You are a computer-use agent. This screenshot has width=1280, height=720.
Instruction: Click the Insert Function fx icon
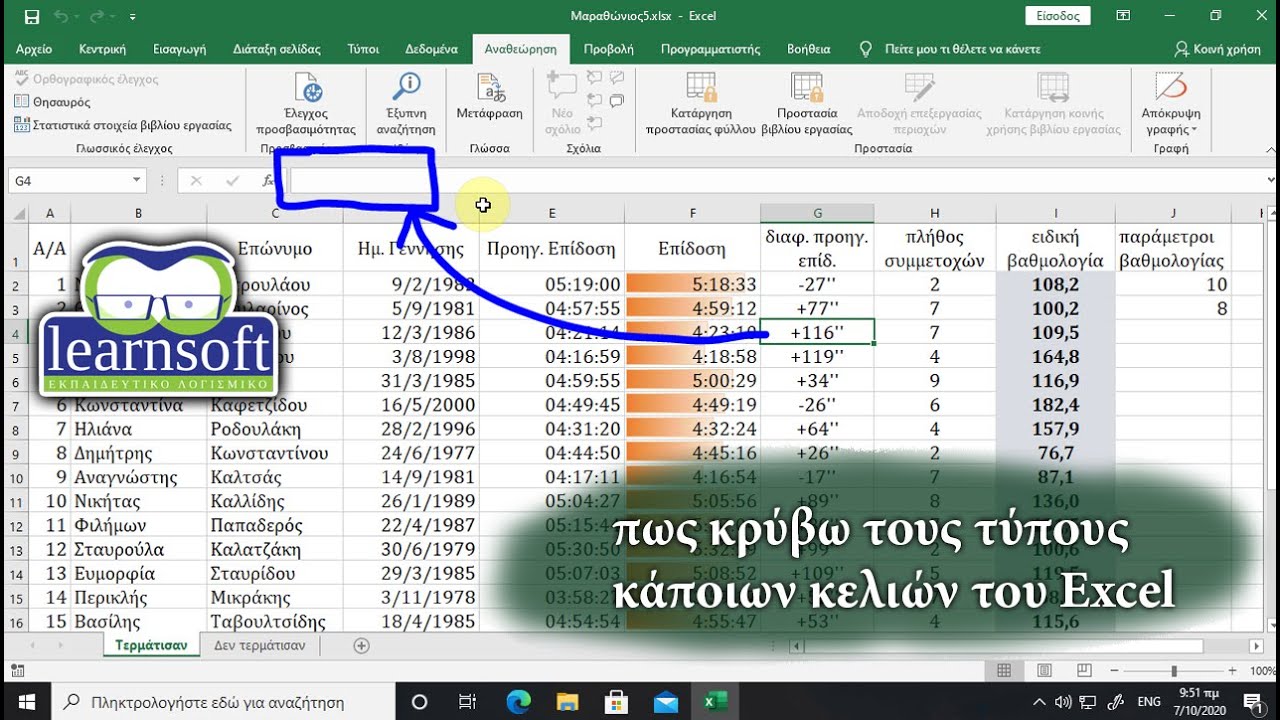pyautogui.click(x=268, y=181)
